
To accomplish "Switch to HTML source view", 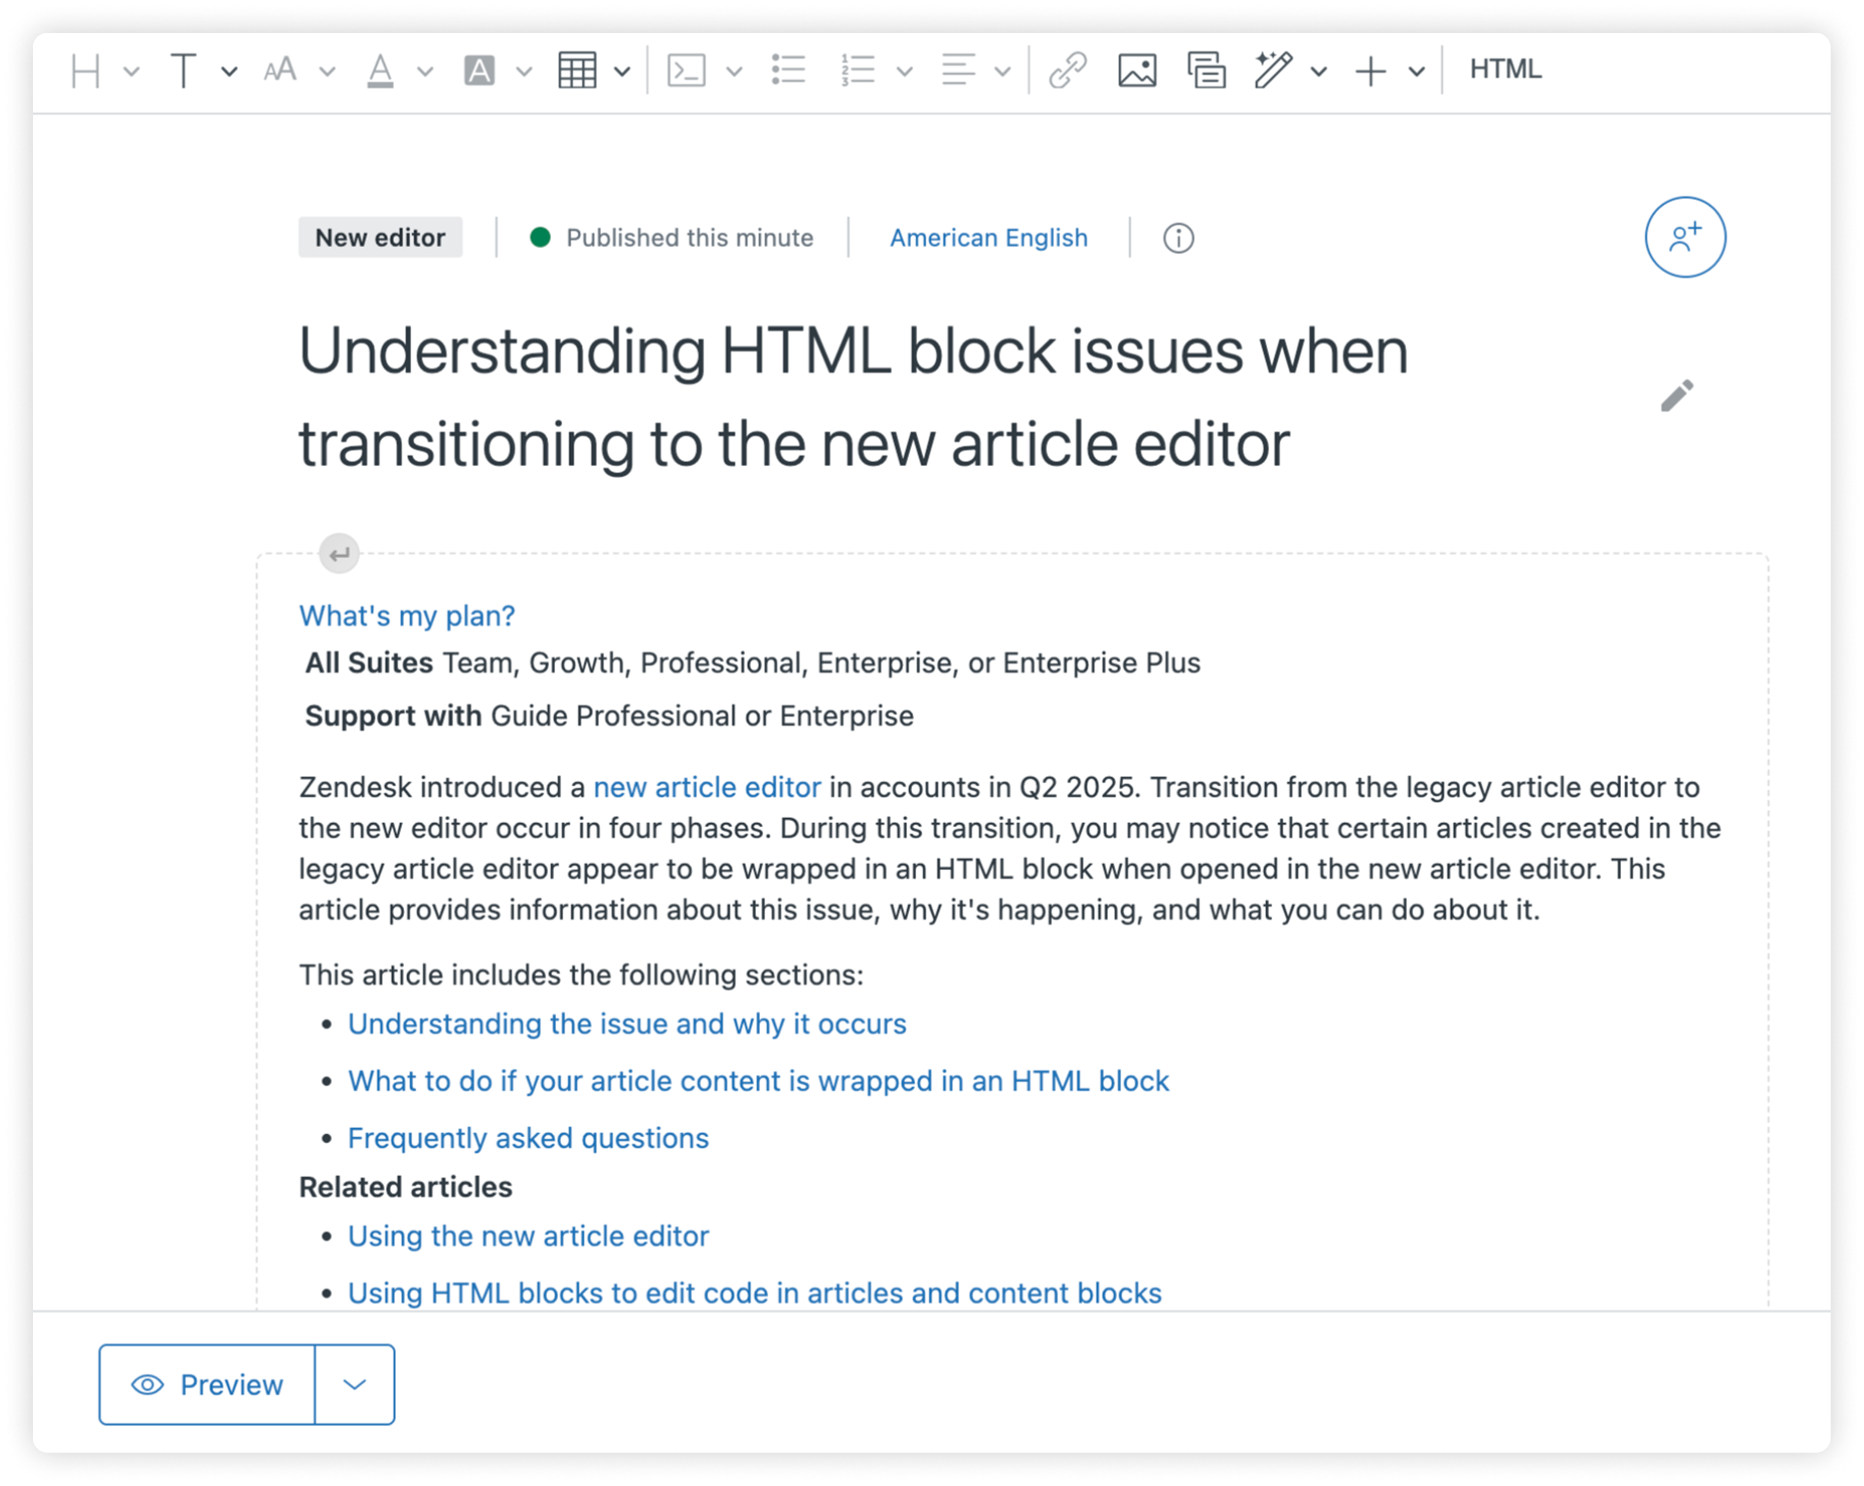I will click(1505, 70).
